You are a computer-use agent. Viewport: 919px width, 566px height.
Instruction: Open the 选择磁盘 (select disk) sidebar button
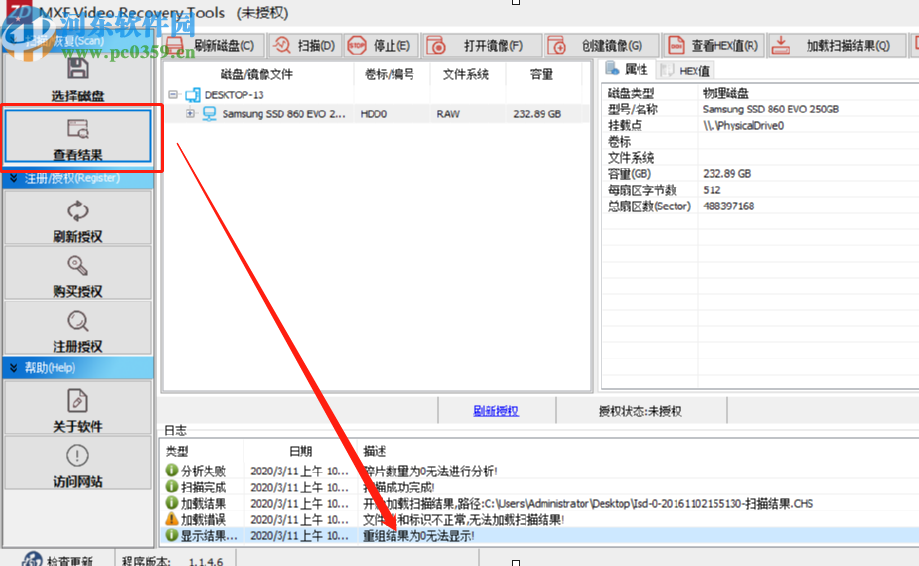77,78
